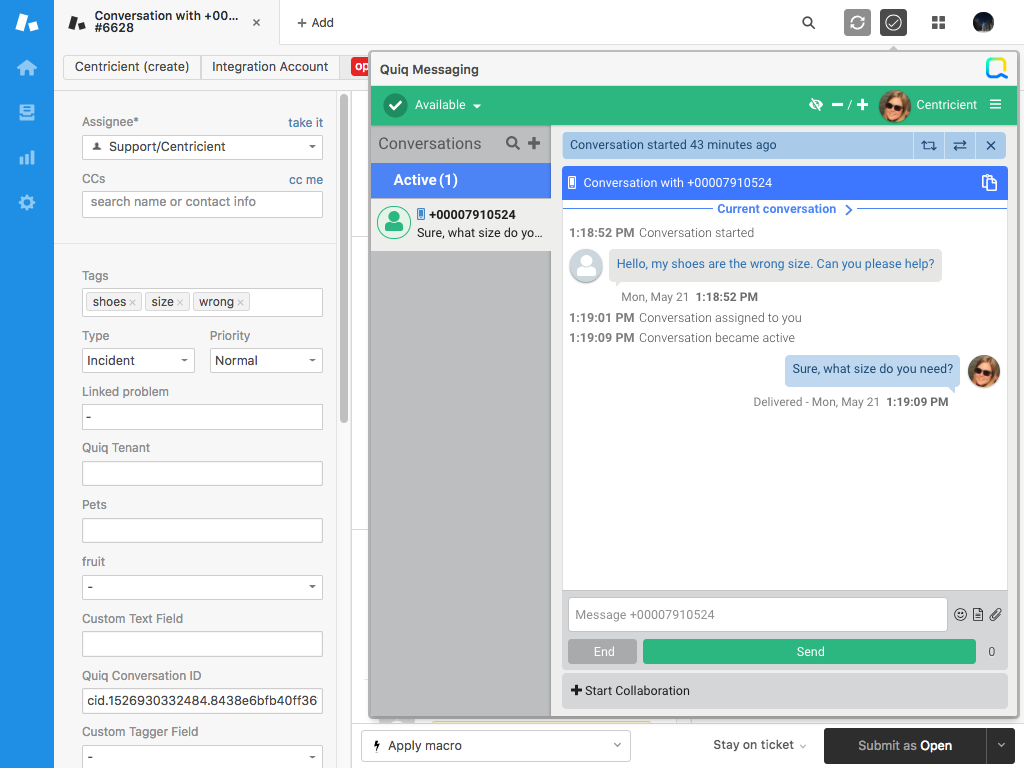1024x768 pixels.
Task: Switch to the Integration Account tab
Action: 270,67
